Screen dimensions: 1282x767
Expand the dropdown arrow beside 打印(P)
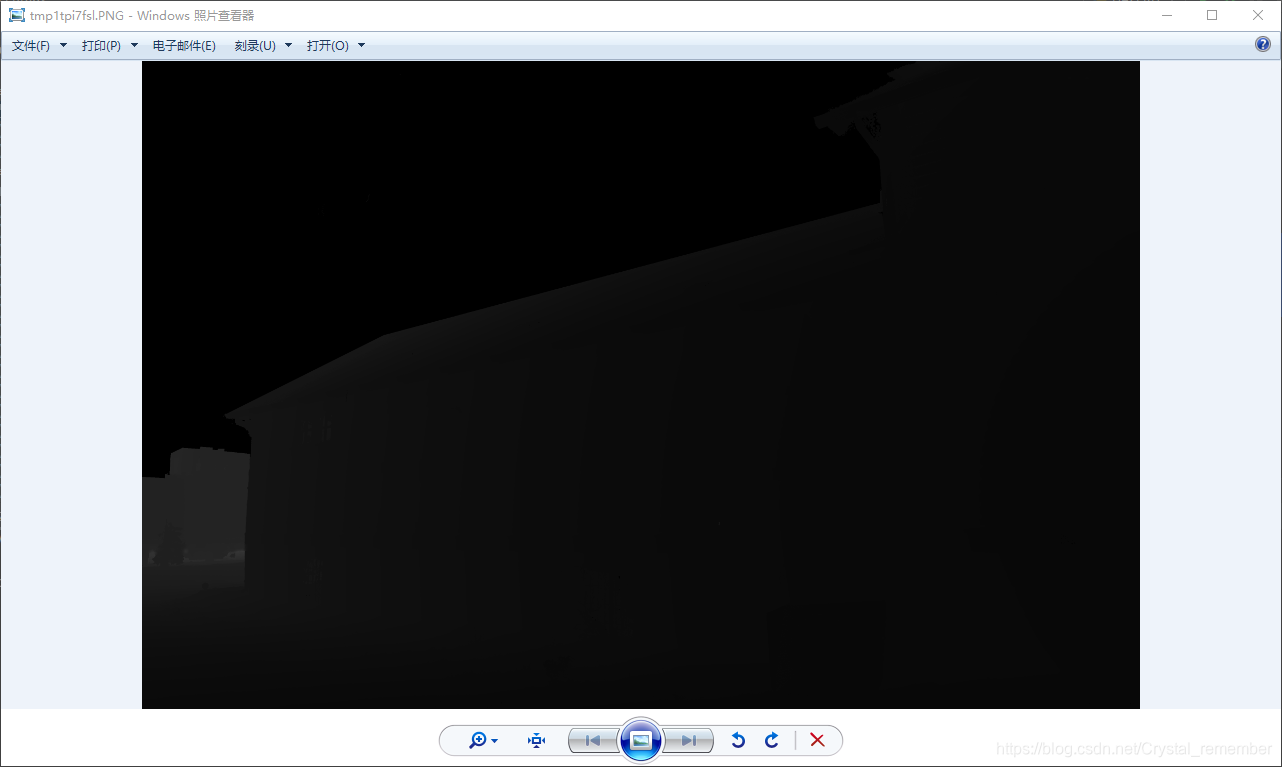(134, 46)
